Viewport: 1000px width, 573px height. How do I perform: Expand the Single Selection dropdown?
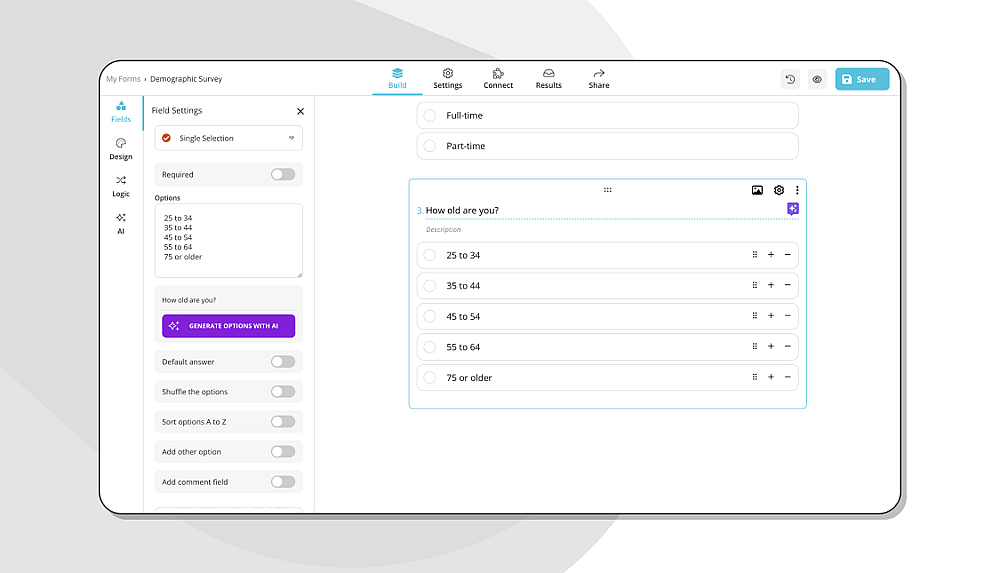pyautogui.click(x=228, y=138)
